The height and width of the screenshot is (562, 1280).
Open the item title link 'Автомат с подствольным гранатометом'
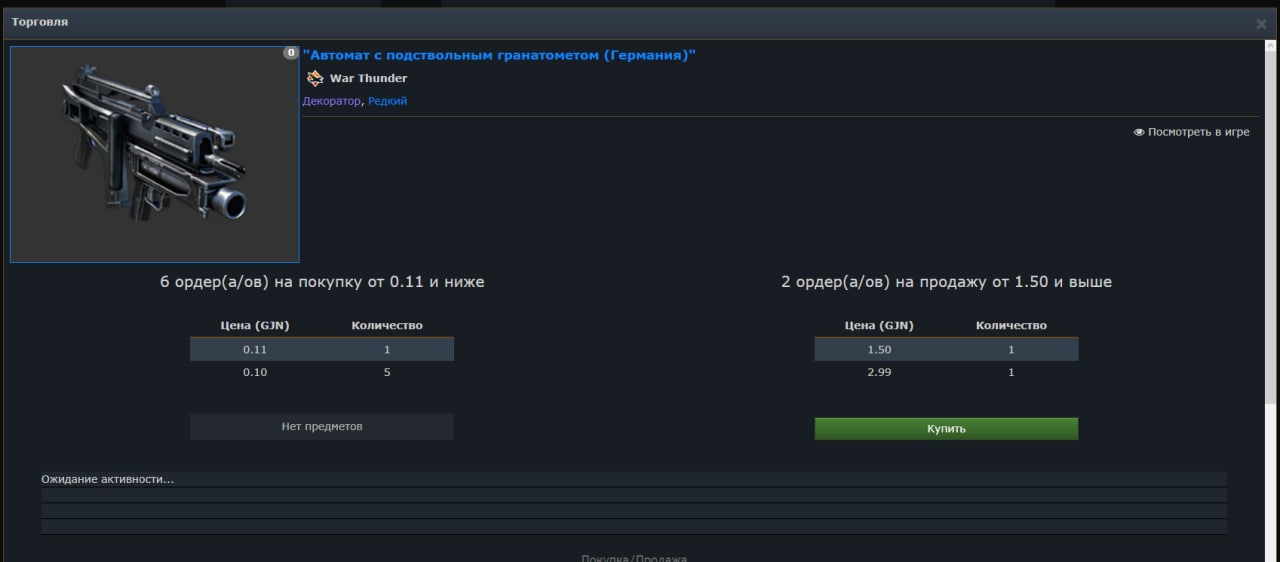(499, 55)
